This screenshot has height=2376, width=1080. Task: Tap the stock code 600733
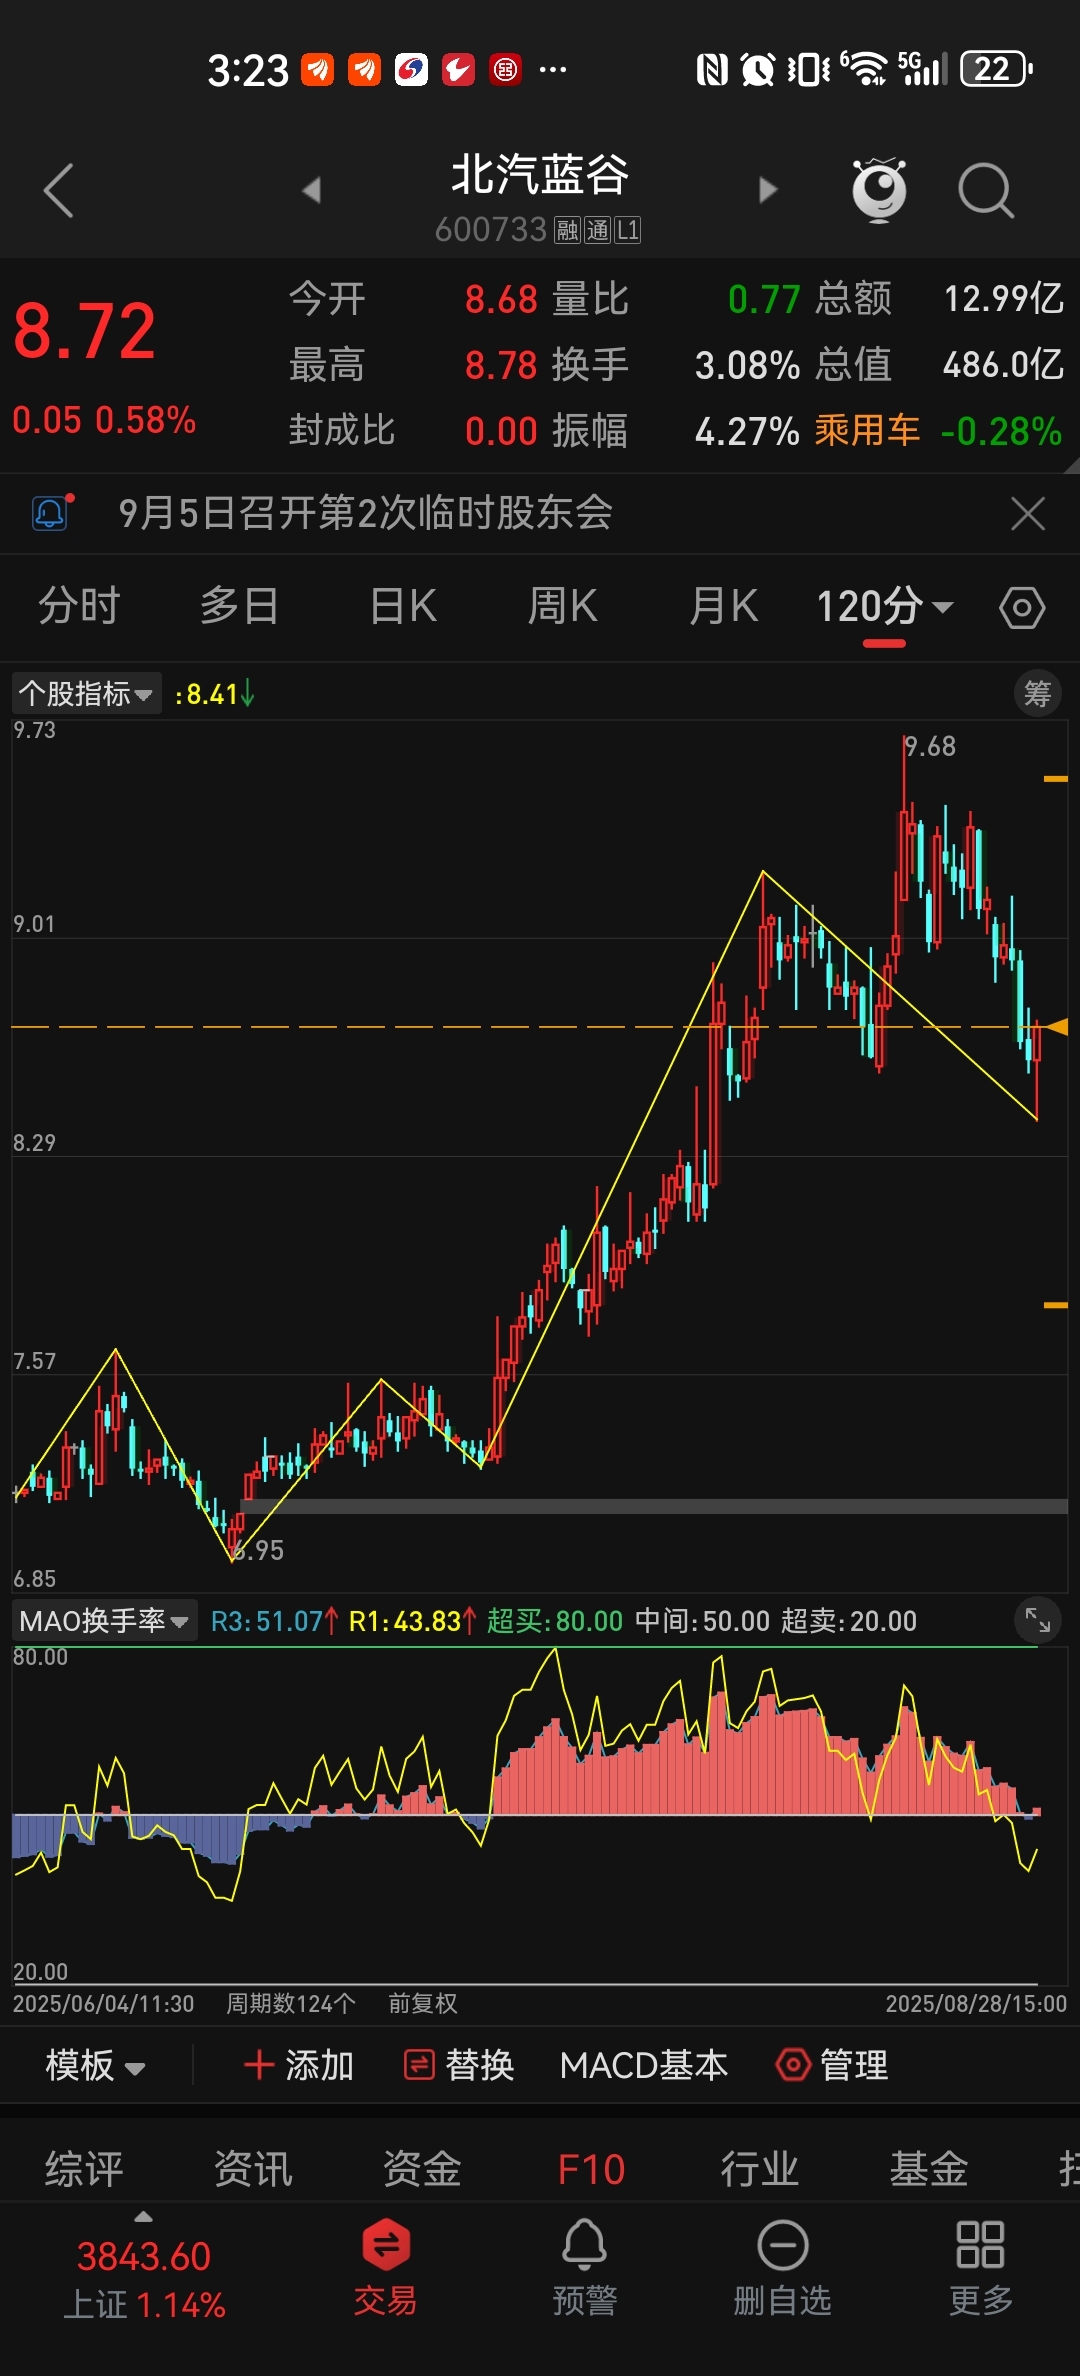click(x=491, y=230)
